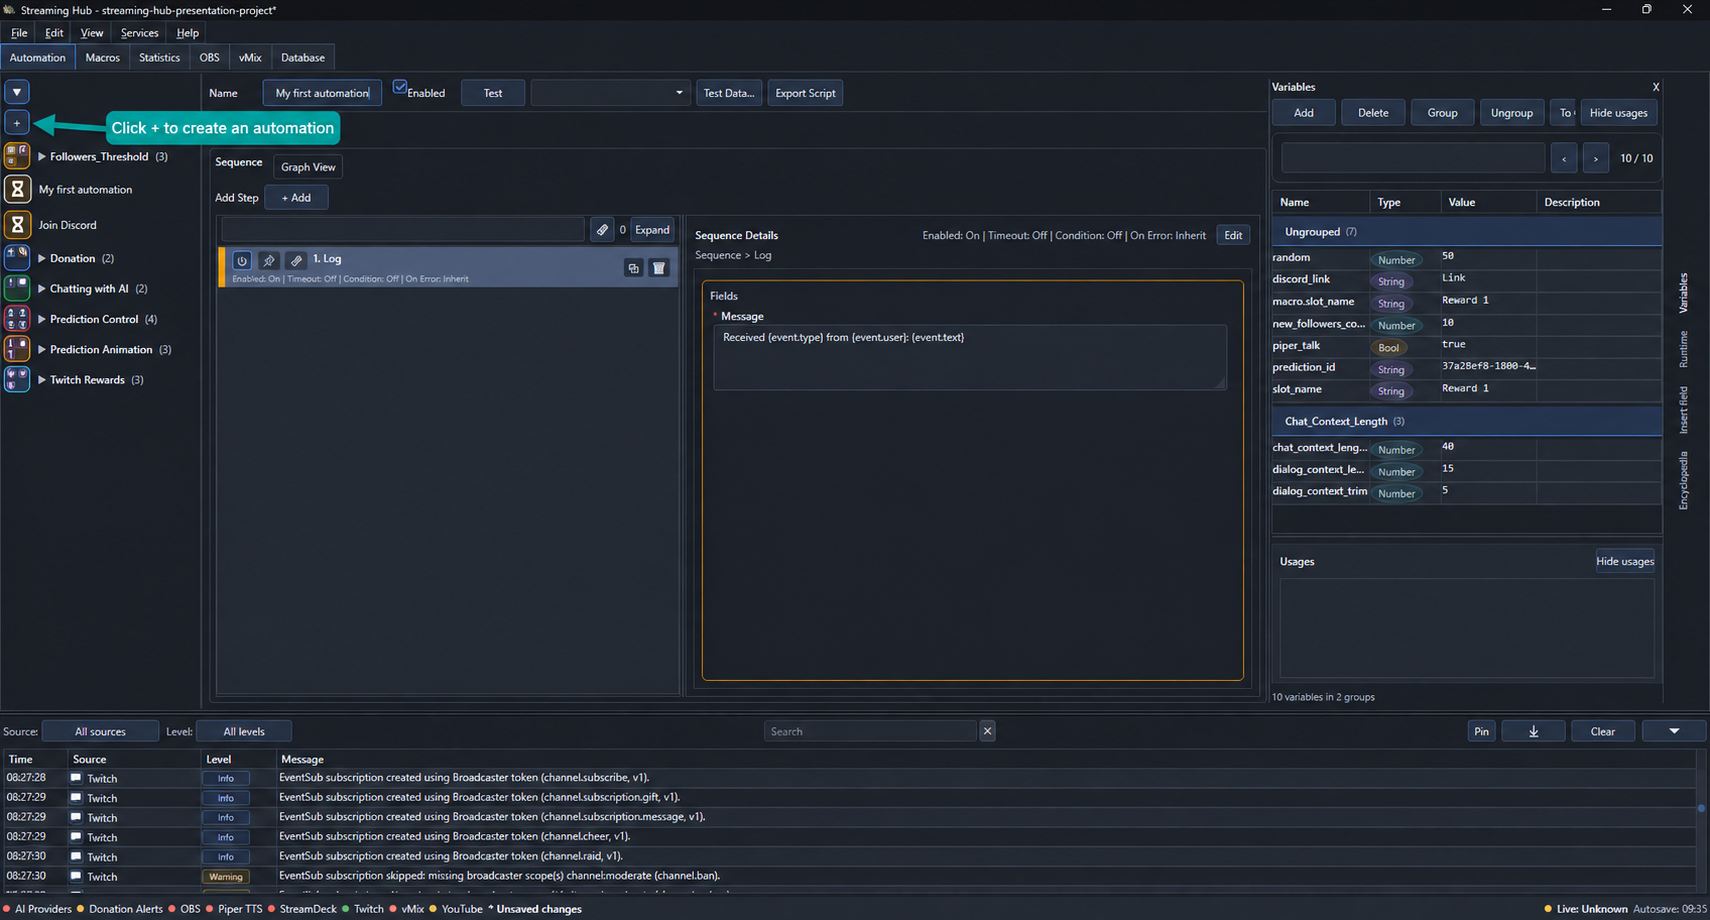The width and height of the screenshot is (1710, 920).
Task: Expand the Donation group
Action: coord(42,258)
